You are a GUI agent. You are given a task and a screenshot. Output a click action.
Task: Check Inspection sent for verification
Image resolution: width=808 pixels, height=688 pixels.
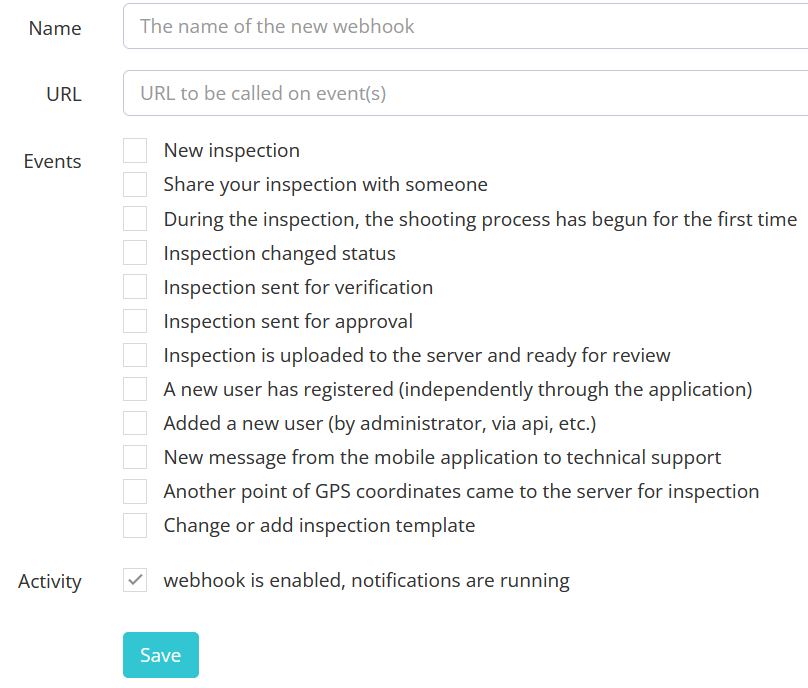pyautogui.click(x=135, y=287)
